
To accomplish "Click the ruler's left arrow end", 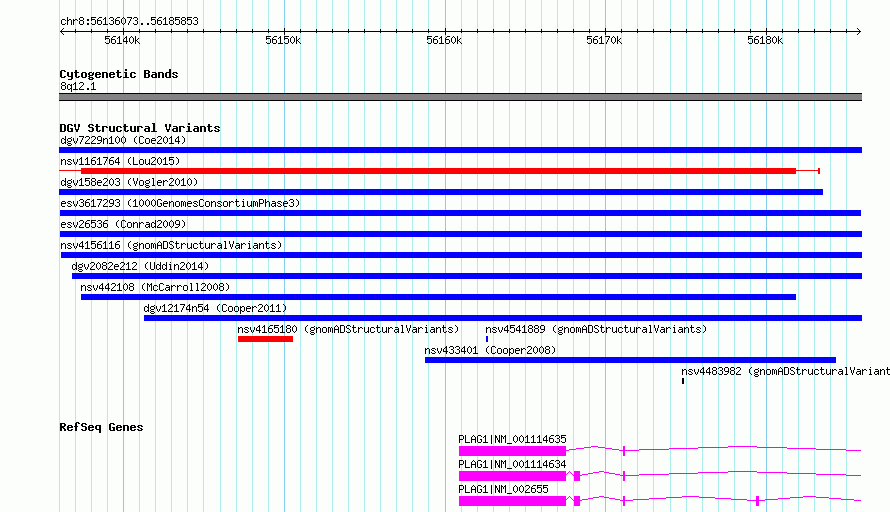I will point(62,32).
